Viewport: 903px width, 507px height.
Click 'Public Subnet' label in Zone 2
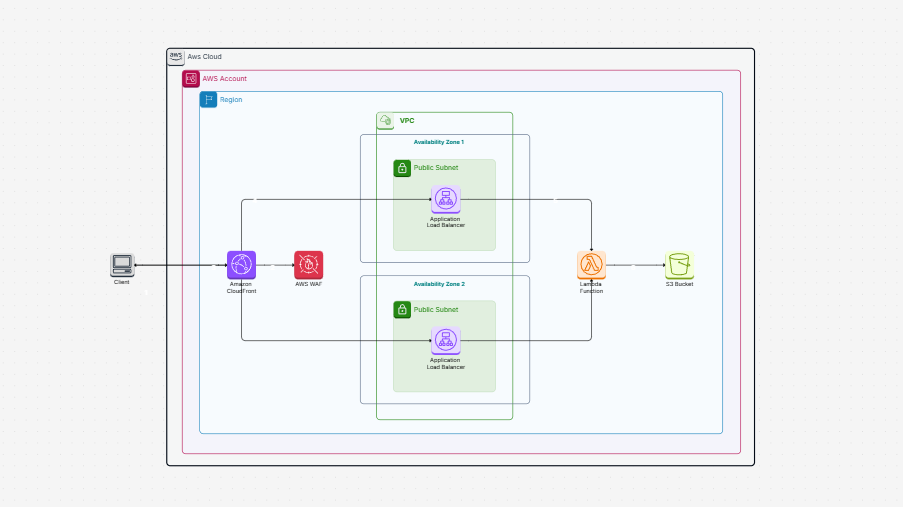[x=436, y=309]
